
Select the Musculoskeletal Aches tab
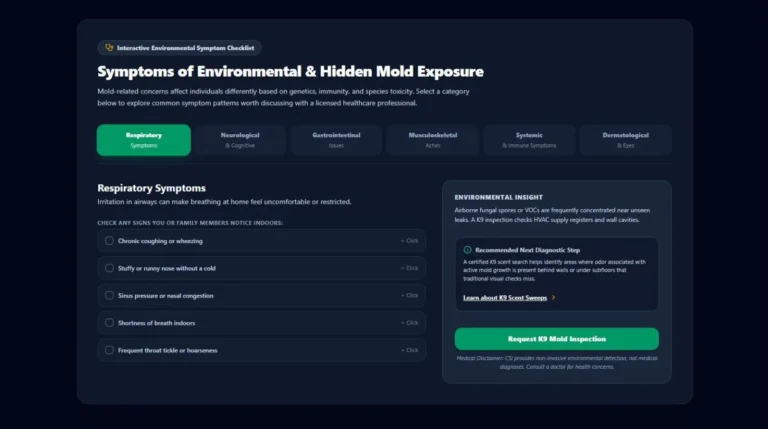tap(432, 140)
